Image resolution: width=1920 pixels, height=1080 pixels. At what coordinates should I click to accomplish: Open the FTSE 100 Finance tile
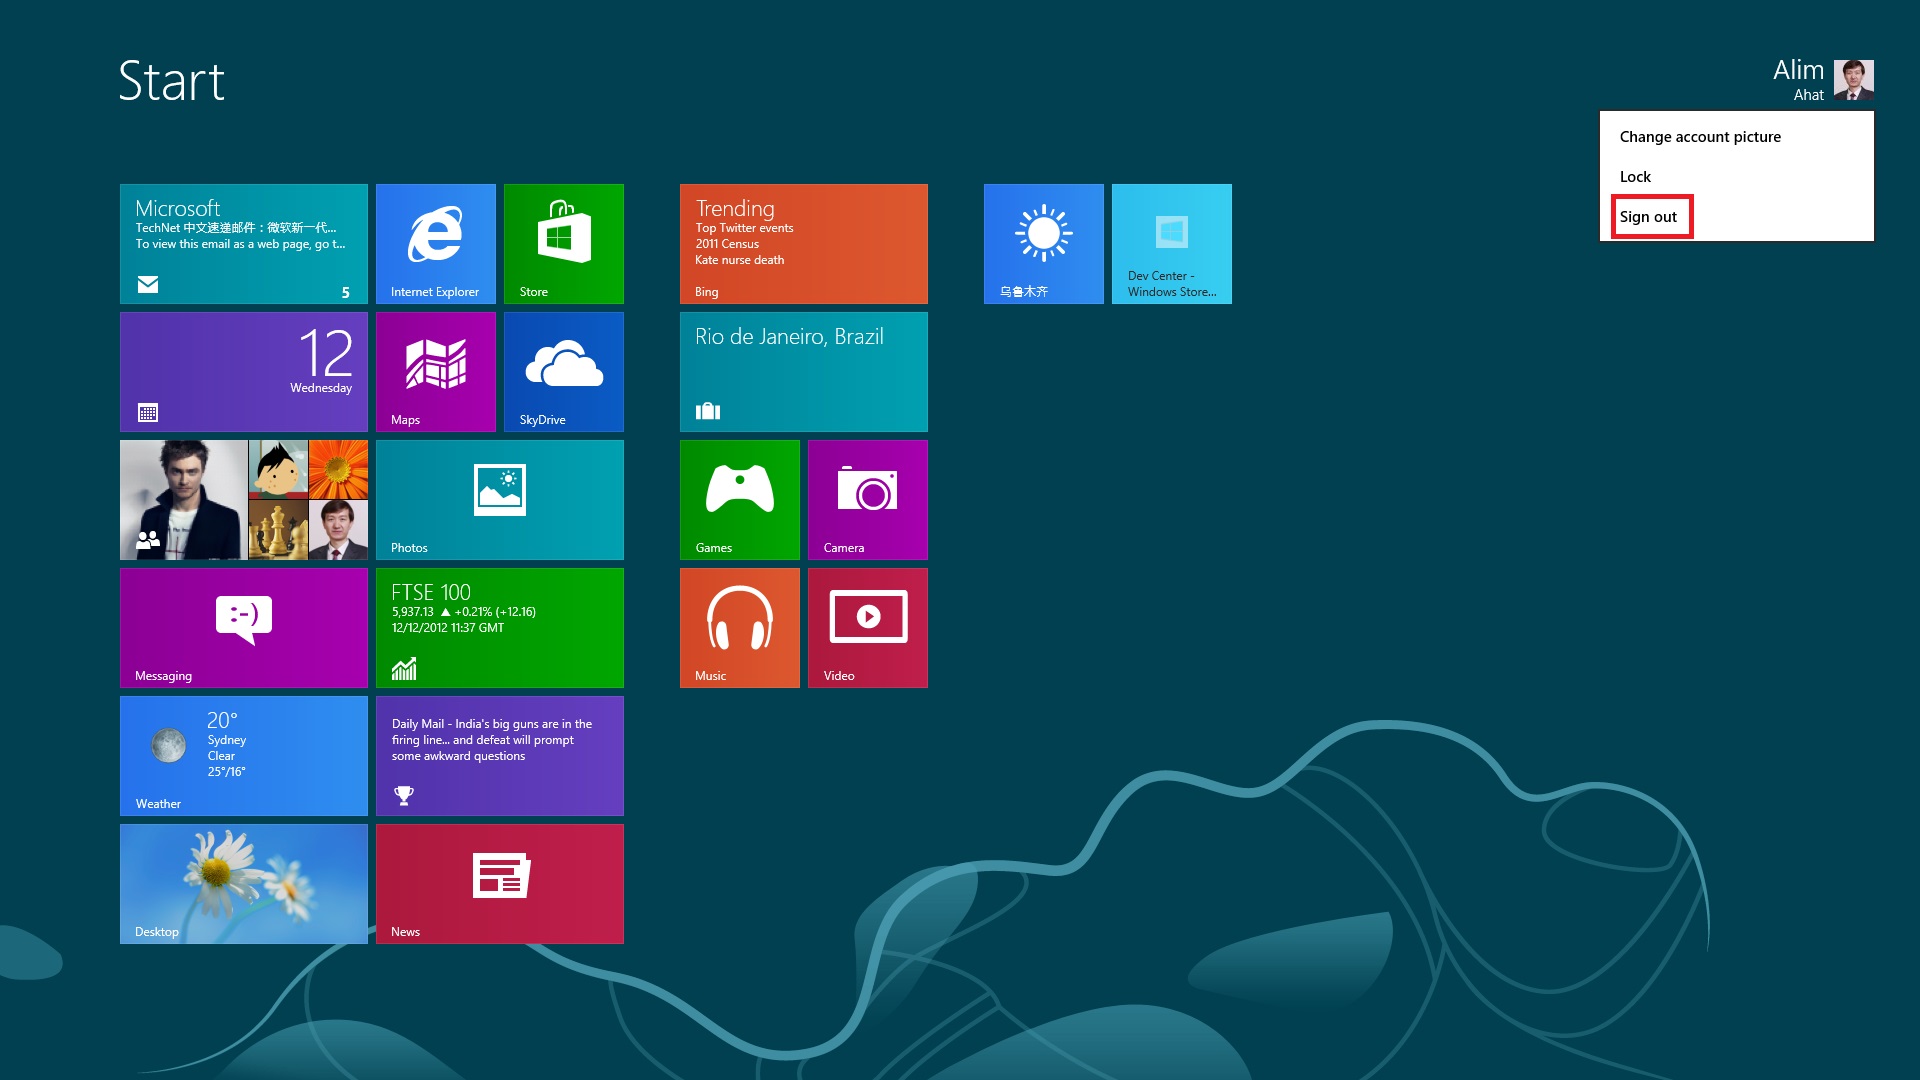tap(499, 627)
